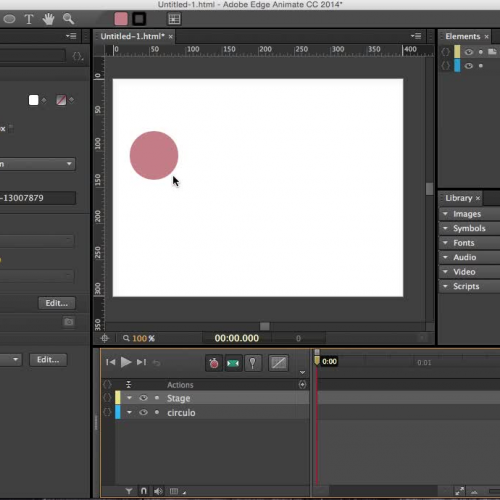
Task: Click the pink circle on the stage
Action: tap(154, 155)
